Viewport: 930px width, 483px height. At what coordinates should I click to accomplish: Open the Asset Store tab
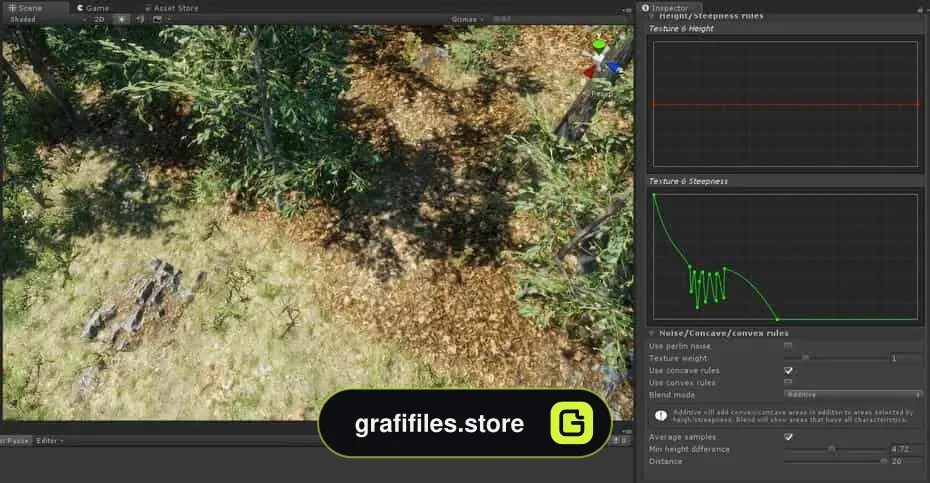(x=171, y=8)
